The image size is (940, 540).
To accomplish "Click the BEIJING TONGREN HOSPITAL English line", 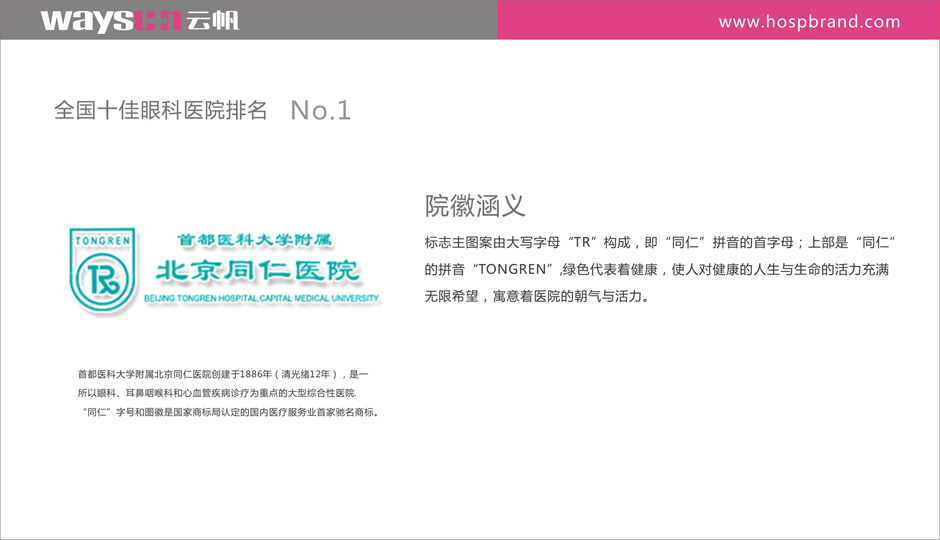I will coord(261,298).
